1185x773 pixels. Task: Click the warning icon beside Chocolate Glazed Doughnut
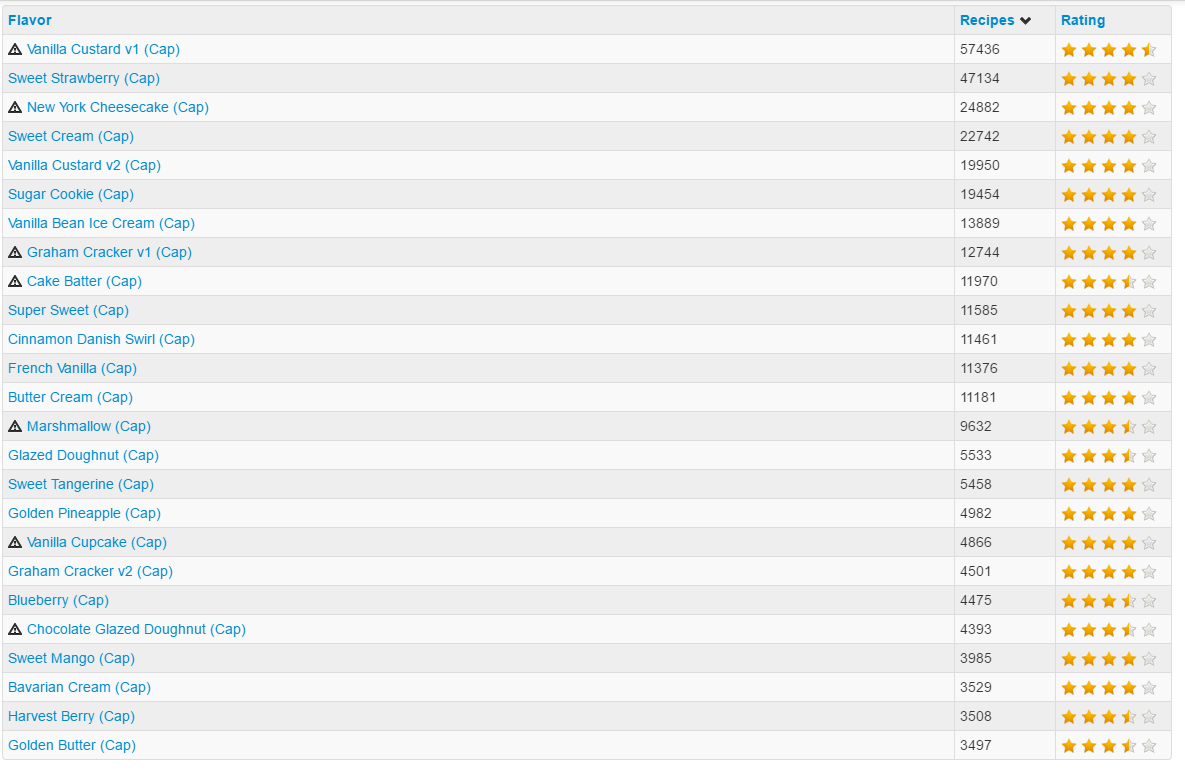[x=15, y=629]
